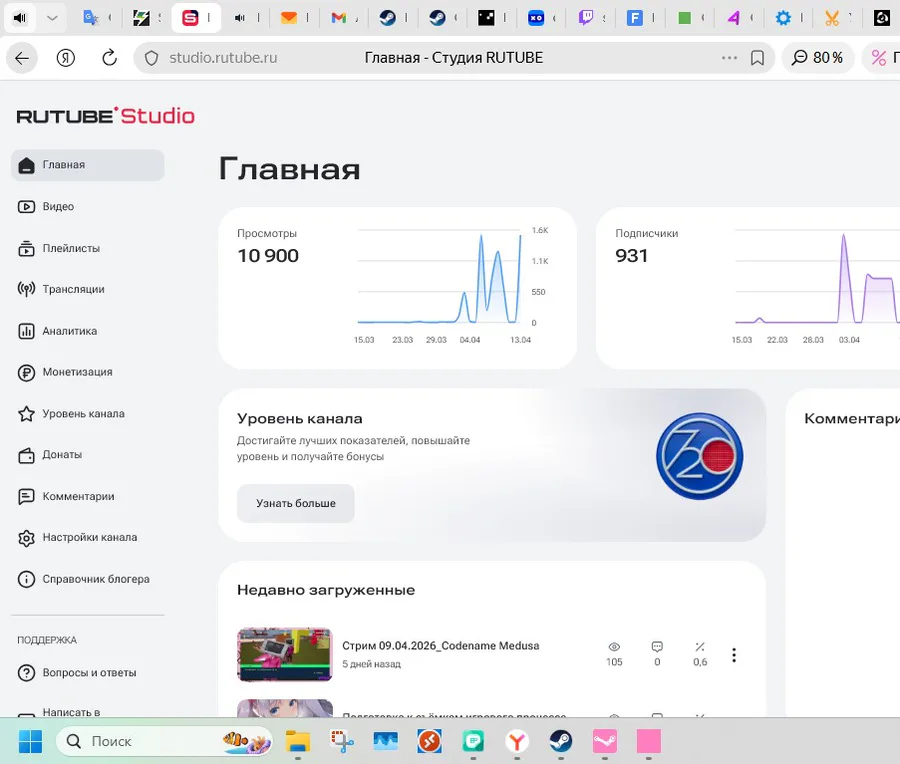900x764 pixels.
Task: Click the sound speaker icon in tab bar
Action: click(x=20, y=18)
